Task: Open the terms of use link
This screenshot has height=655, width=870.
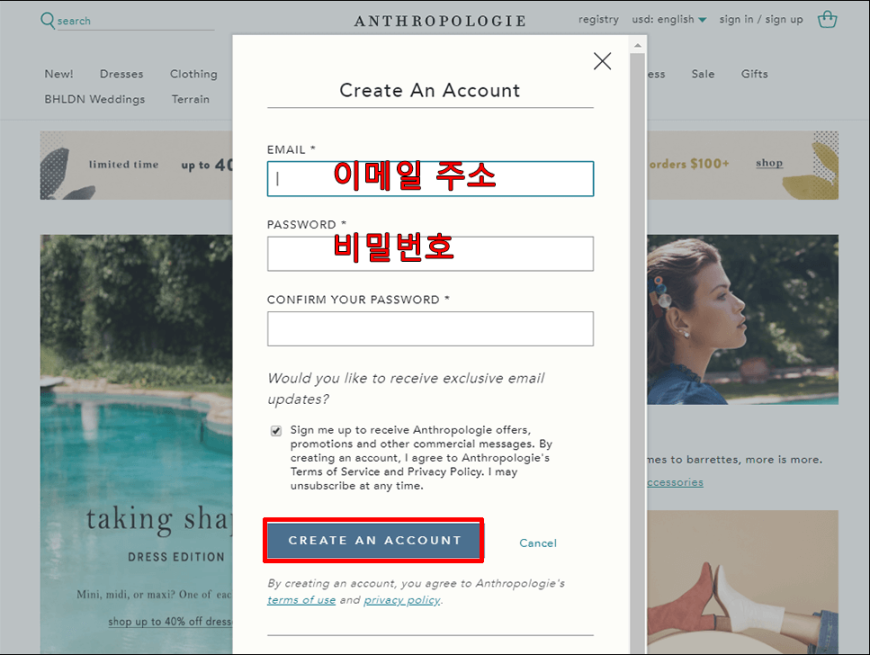Action: click(301, 600)
